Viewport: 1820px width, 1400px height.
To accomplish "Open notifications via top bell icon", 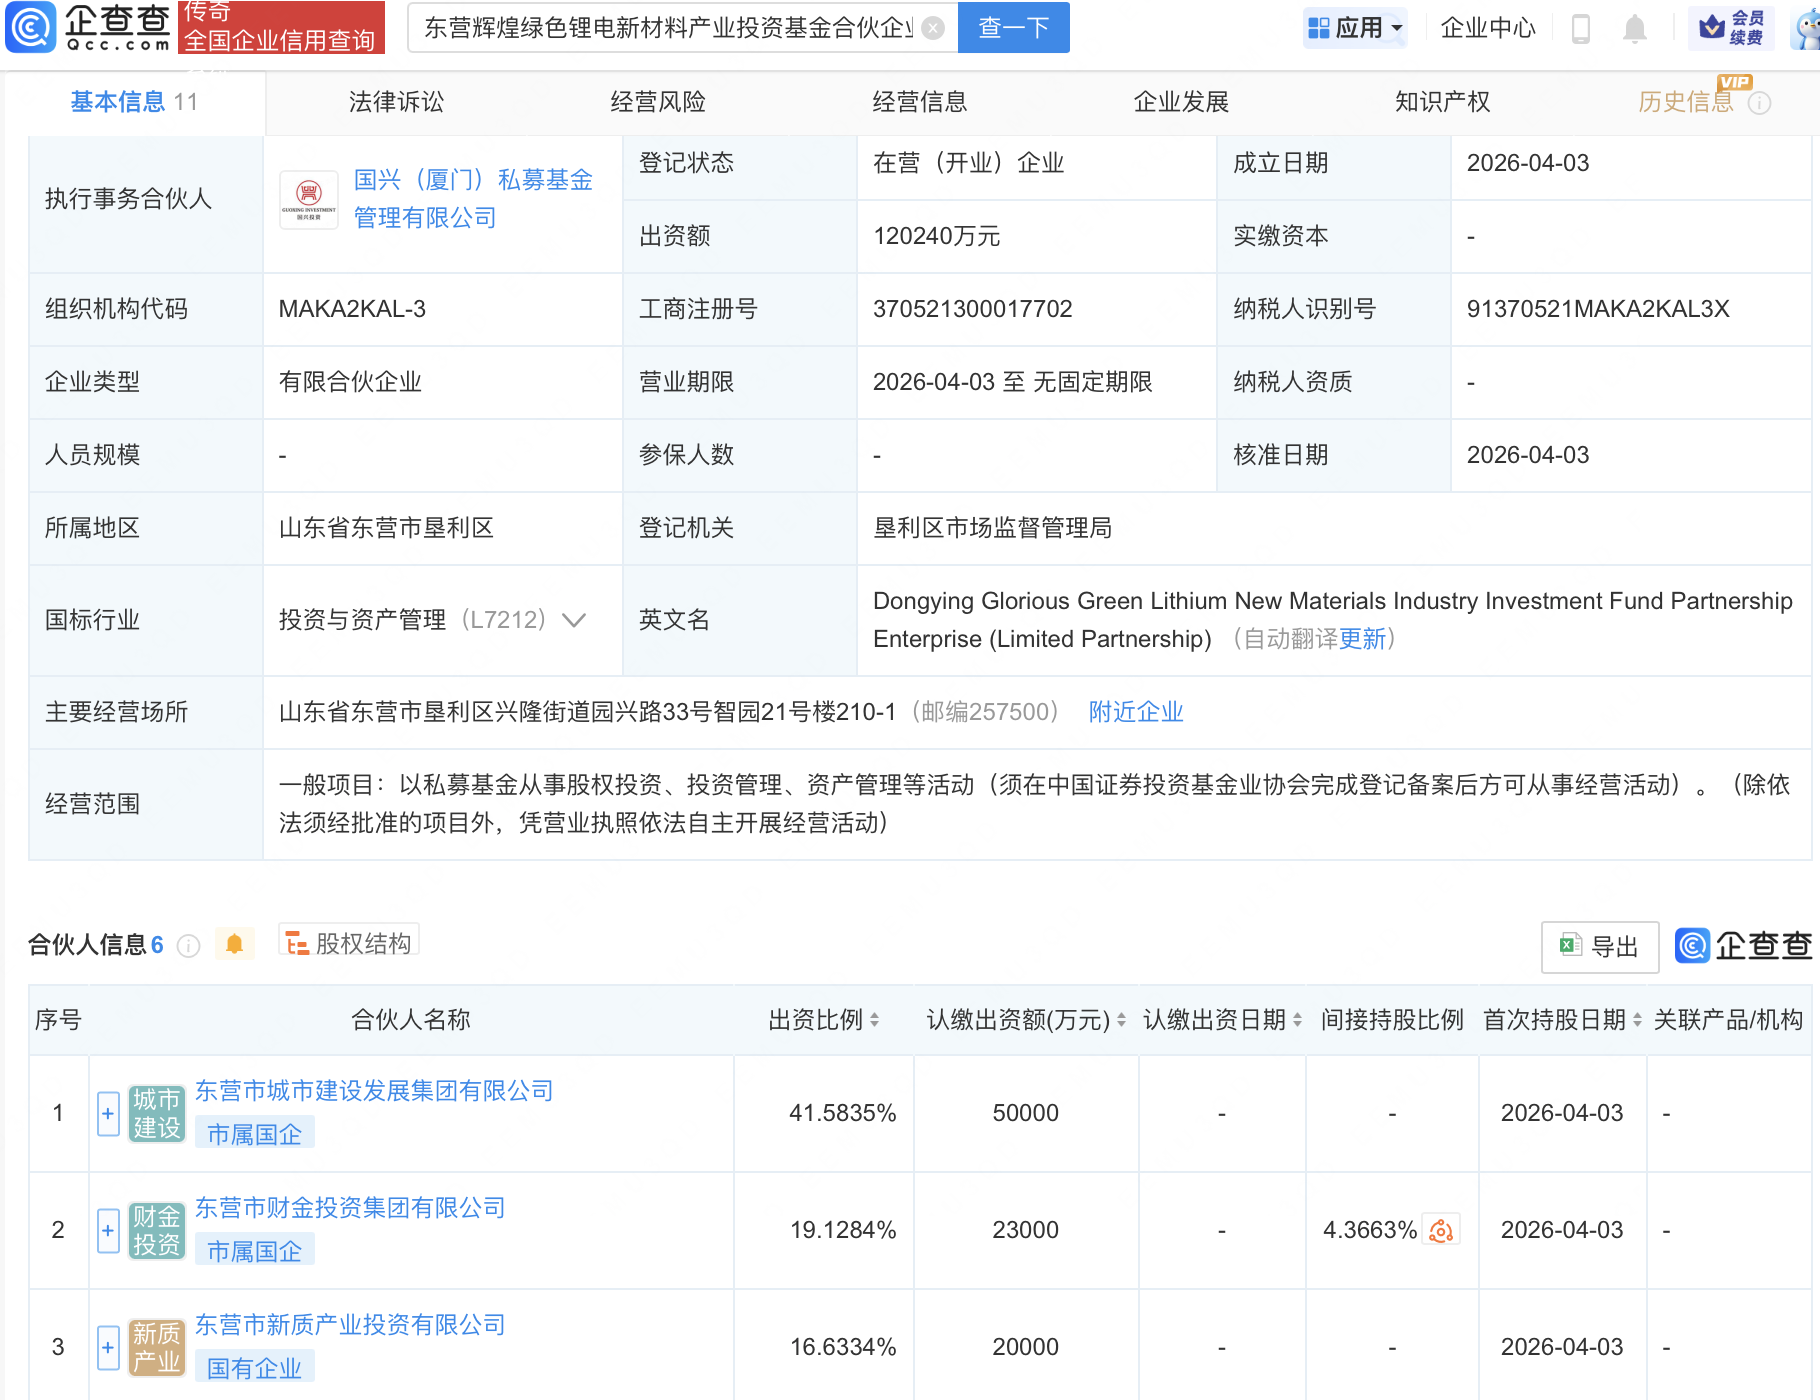I will coord(1634,28).
